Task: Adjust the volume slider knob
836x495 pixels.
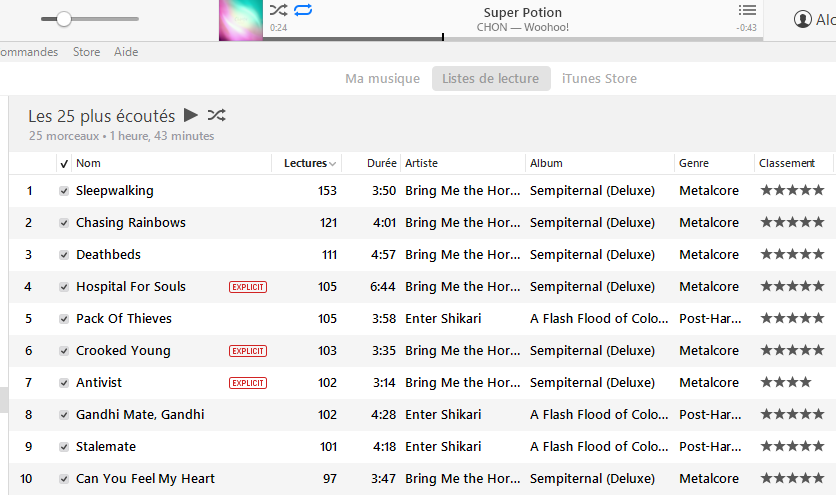Action: coord(64,19)
